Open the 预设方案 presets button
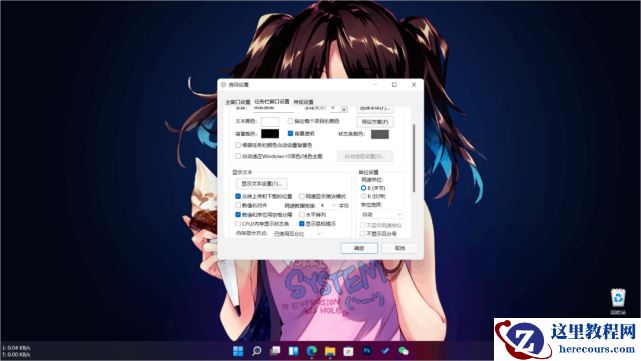The image size is (641, 361). tap(375, 122)
